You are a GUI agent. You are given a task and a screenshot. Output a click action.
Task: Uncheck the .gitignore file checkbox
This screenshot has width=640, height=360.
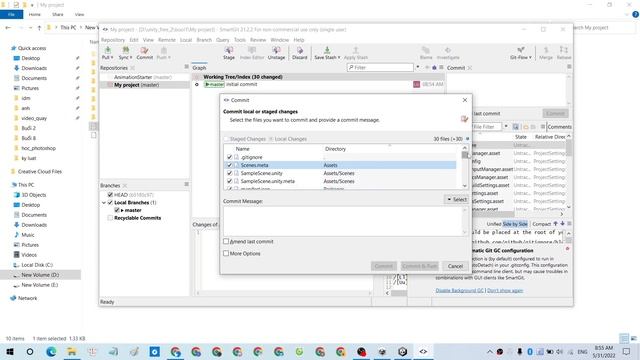point(229,157)
